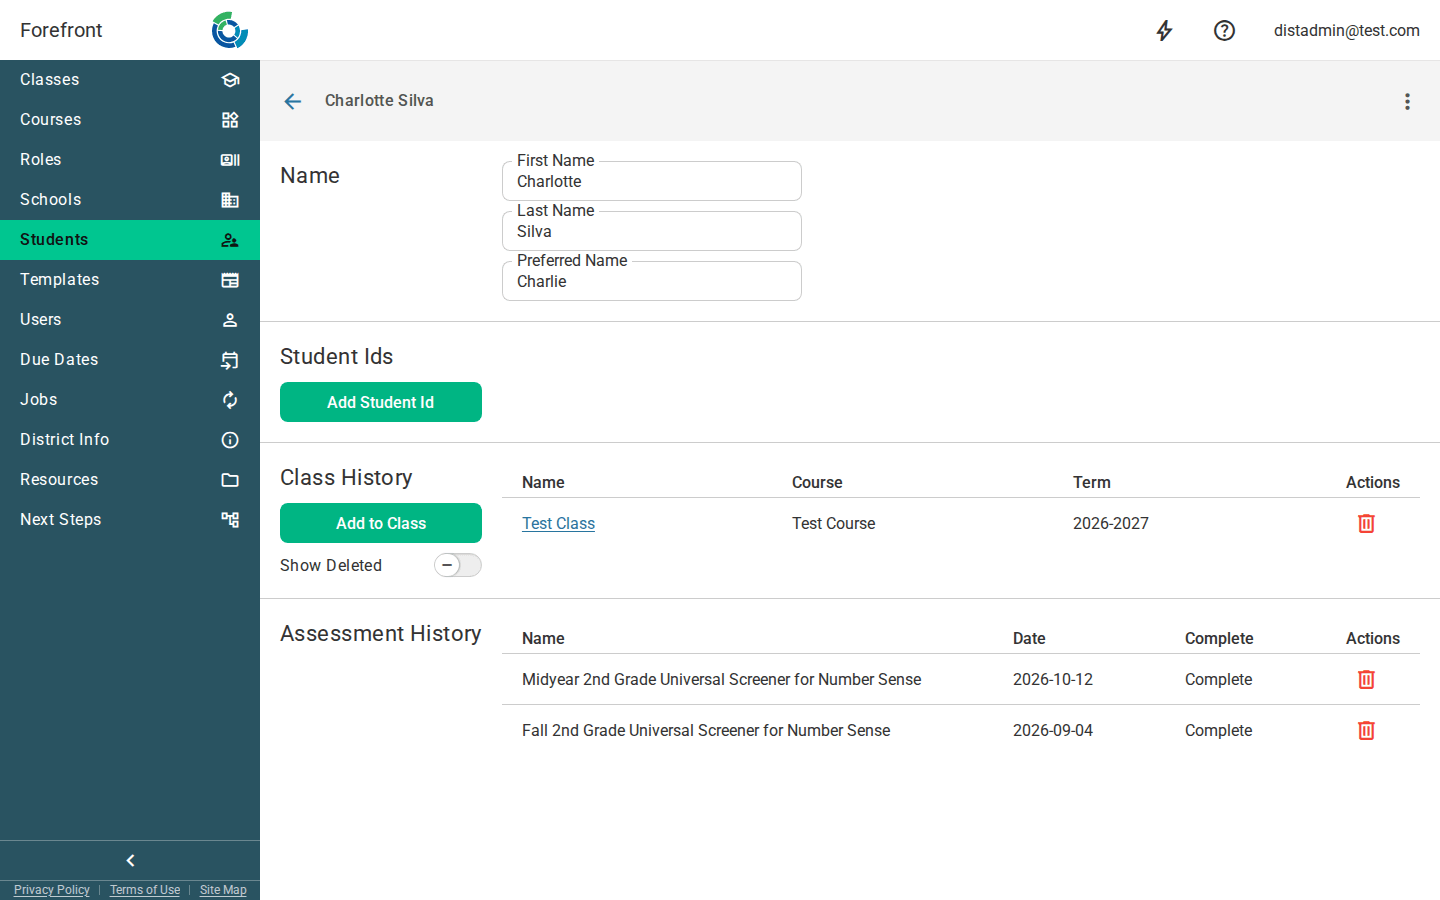Image resolution: width=1440 pixels, height=900 pixels.
Task: Click the Last Name input field
Action: (652, 231)
